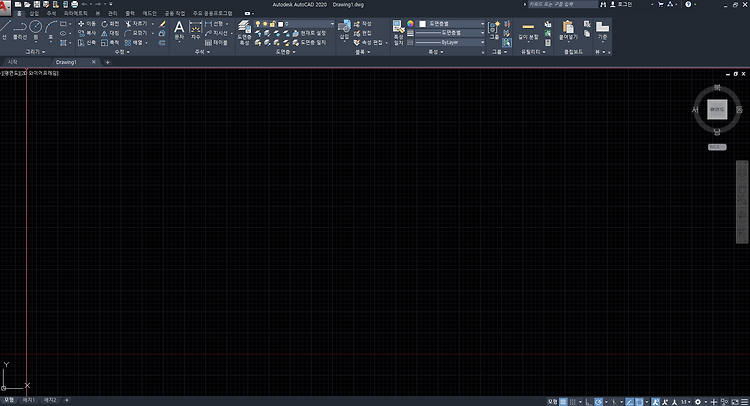The width and height of the screenshot is (750, 406).
Task: Expand the Draw (그리기) panel
Action: click(35, 52)
